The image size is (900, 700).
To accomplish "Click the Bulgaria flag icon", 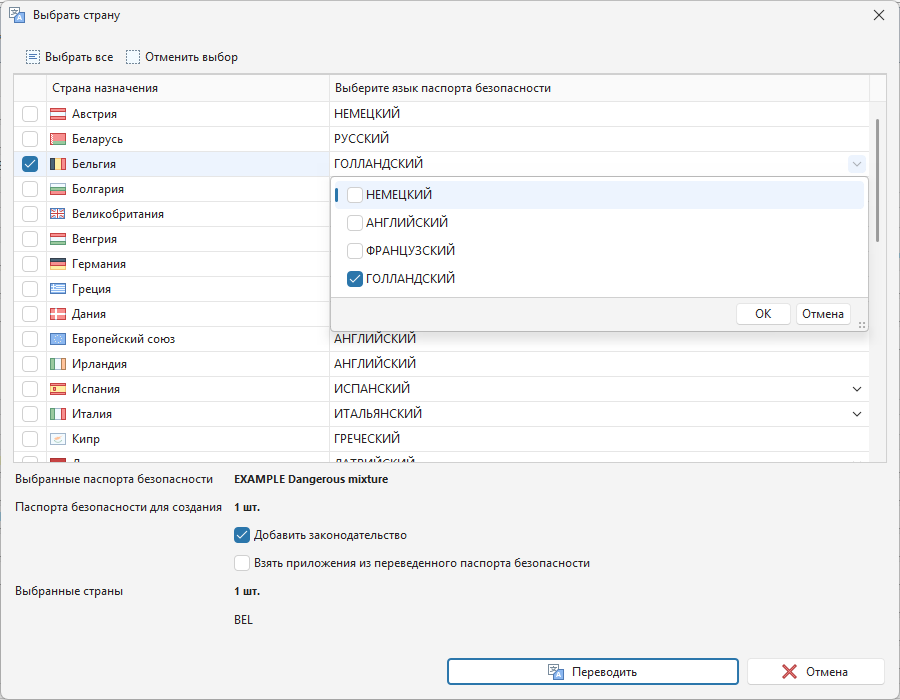I will [58, 189].
